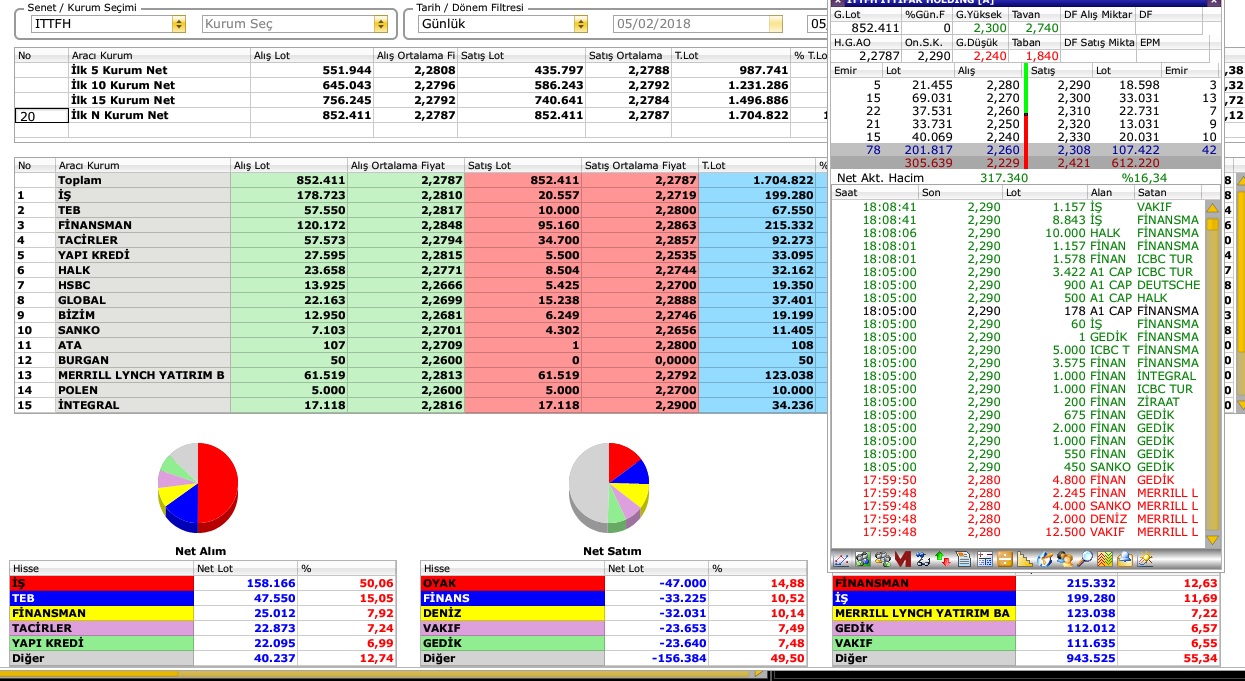Screen dimensions: 1245x681
Task: Click the Tavan value 2,740
Action: pyautogui.click(x=1042, y=28)
